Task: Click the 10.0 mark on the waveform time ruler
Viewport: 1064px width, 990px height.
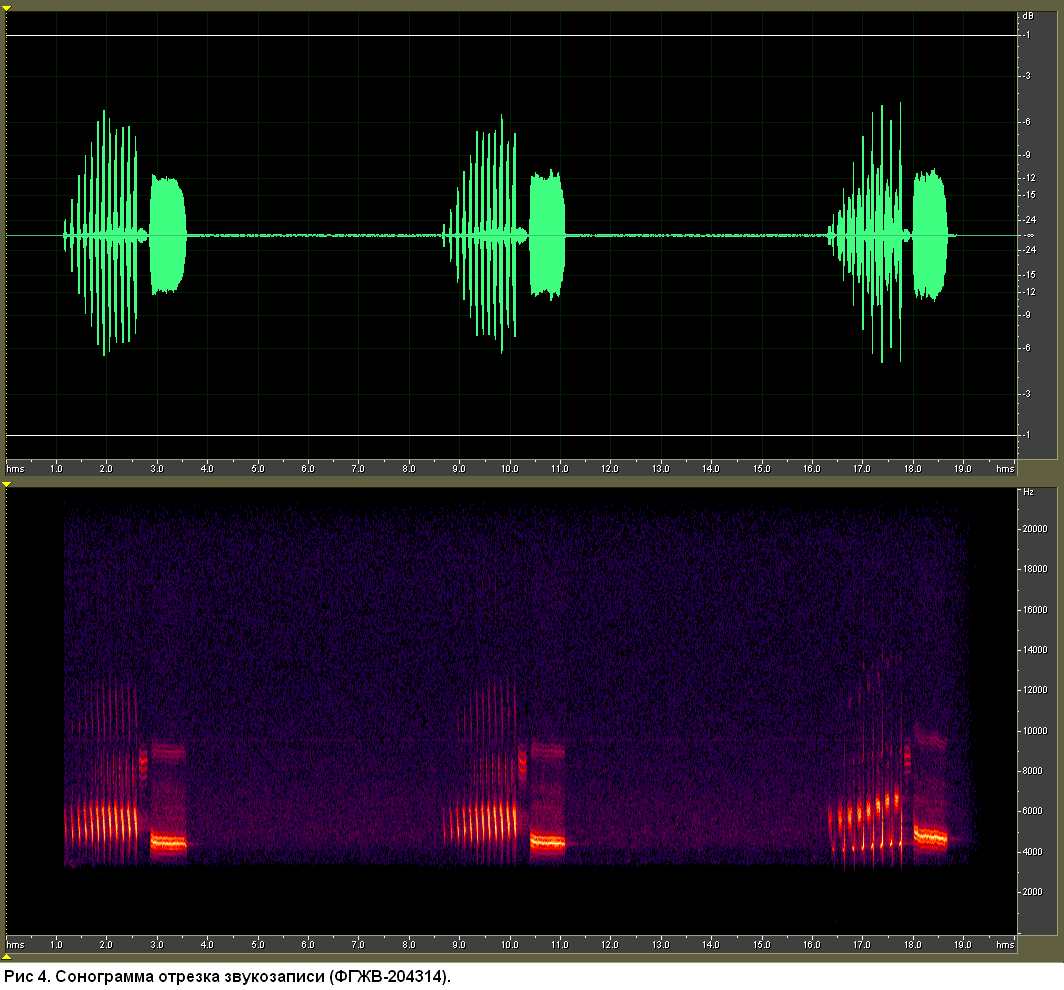Action: 509,468
